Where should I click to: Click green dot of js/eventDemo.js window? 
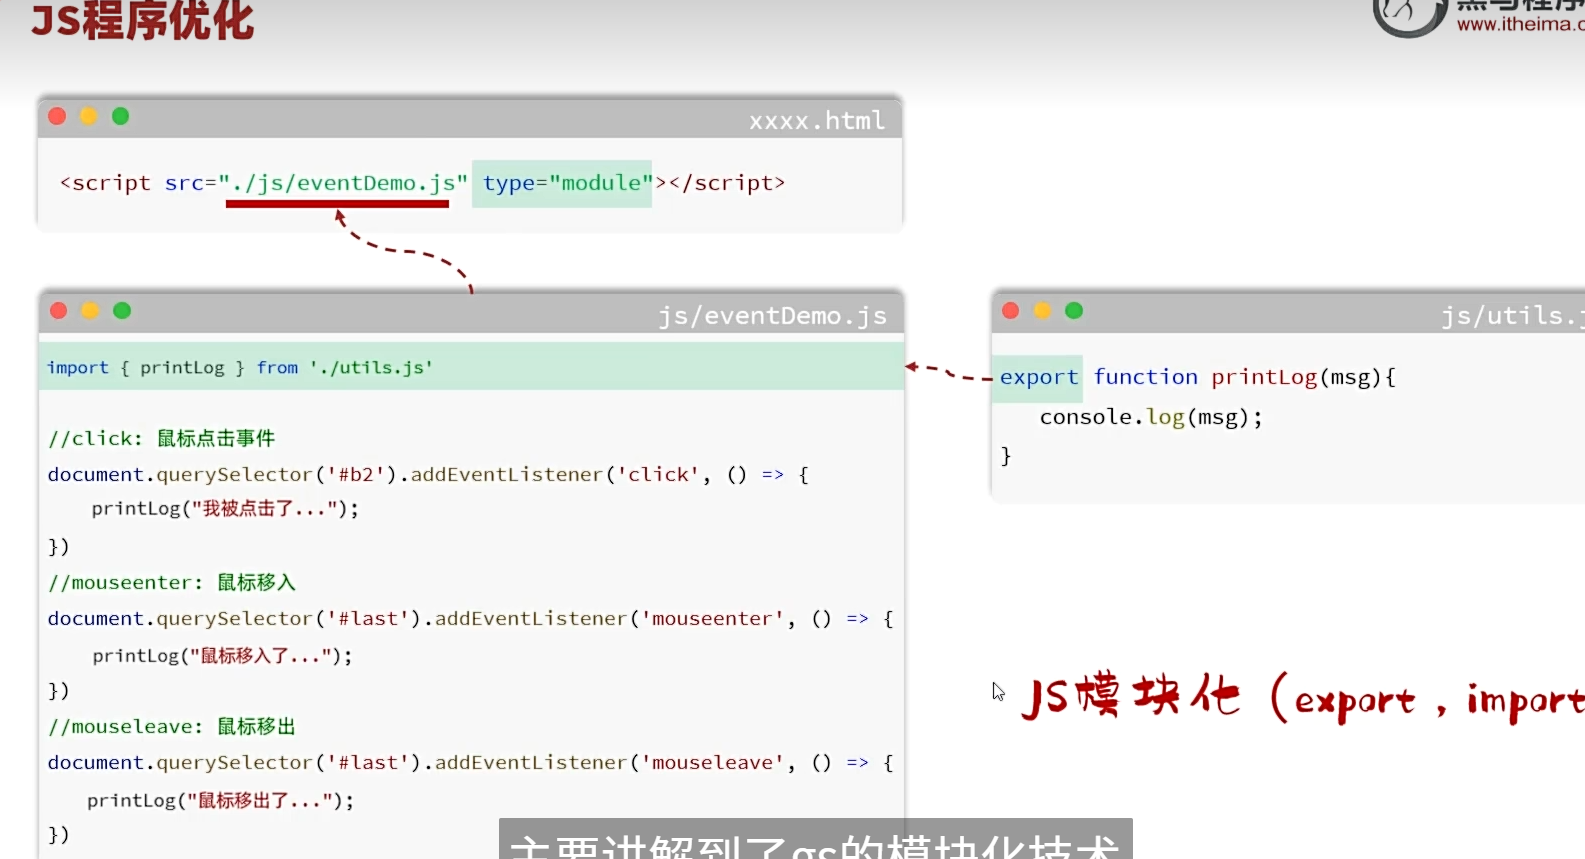tap(122, 310)
